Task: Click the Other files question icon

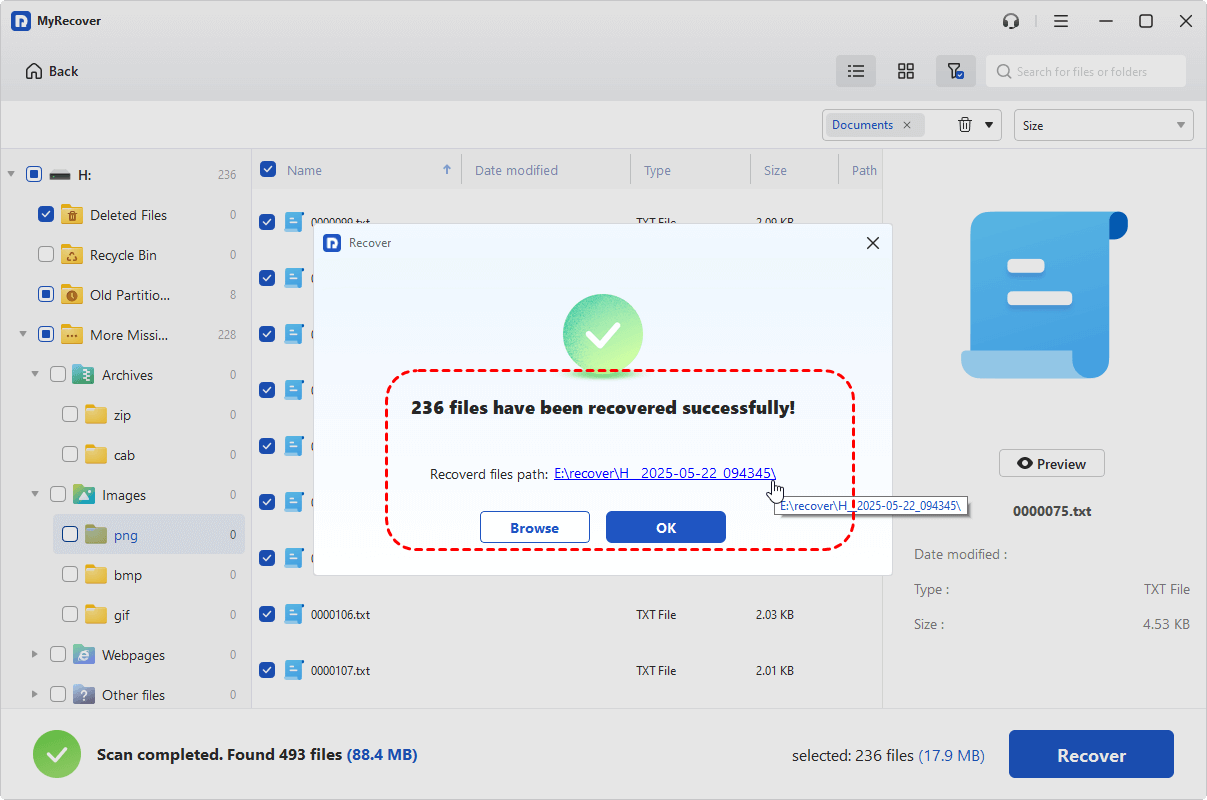Action: pos(84,694)
